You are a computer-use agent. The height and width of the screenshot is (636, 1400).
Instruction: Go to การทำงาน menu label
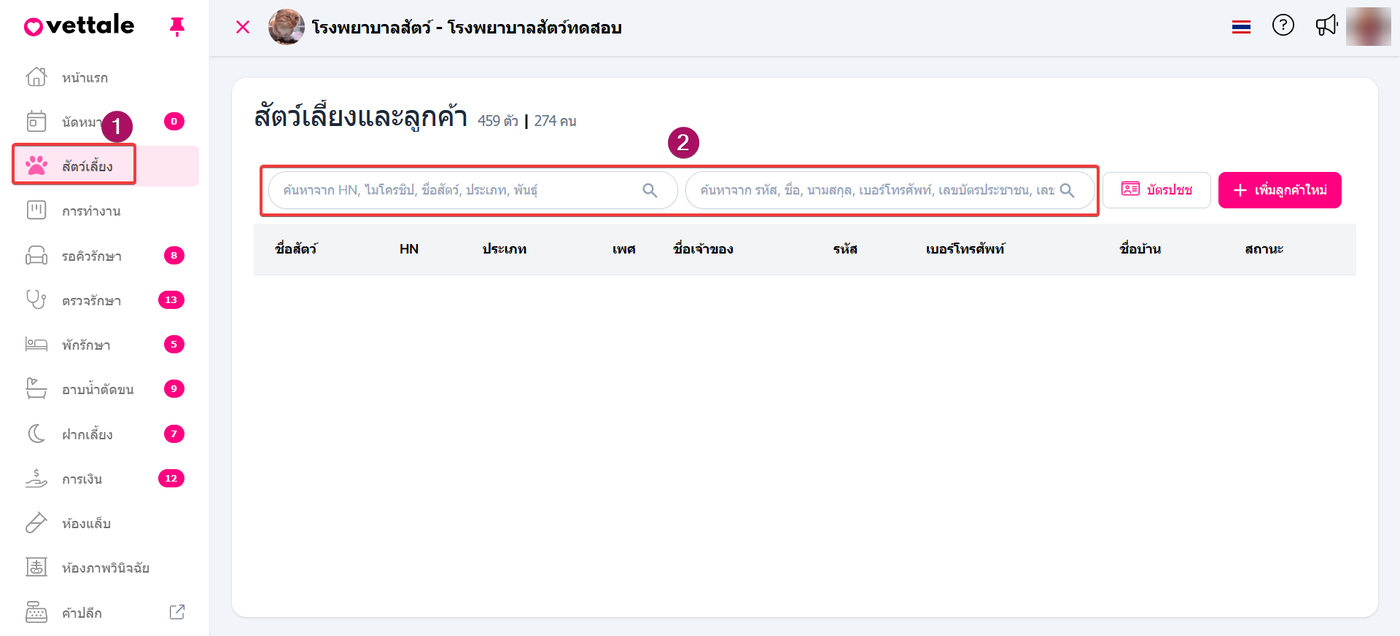pyautogui.click(x=91, y=212)
